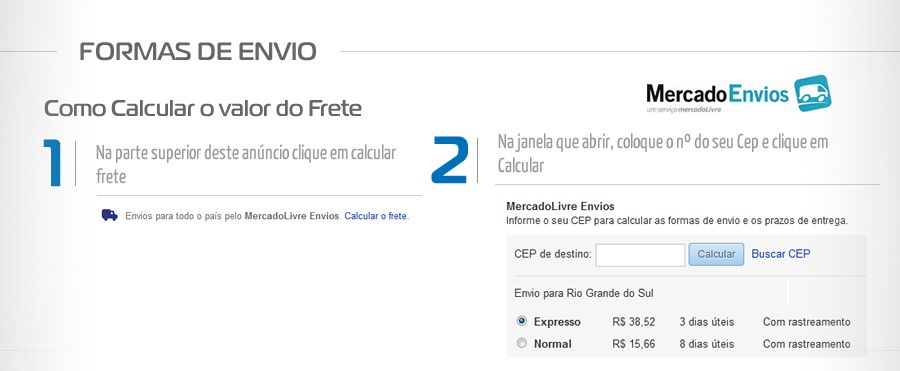
Task: Click the Envio para Rio Grande do Sul text
Action: (584, 293)
